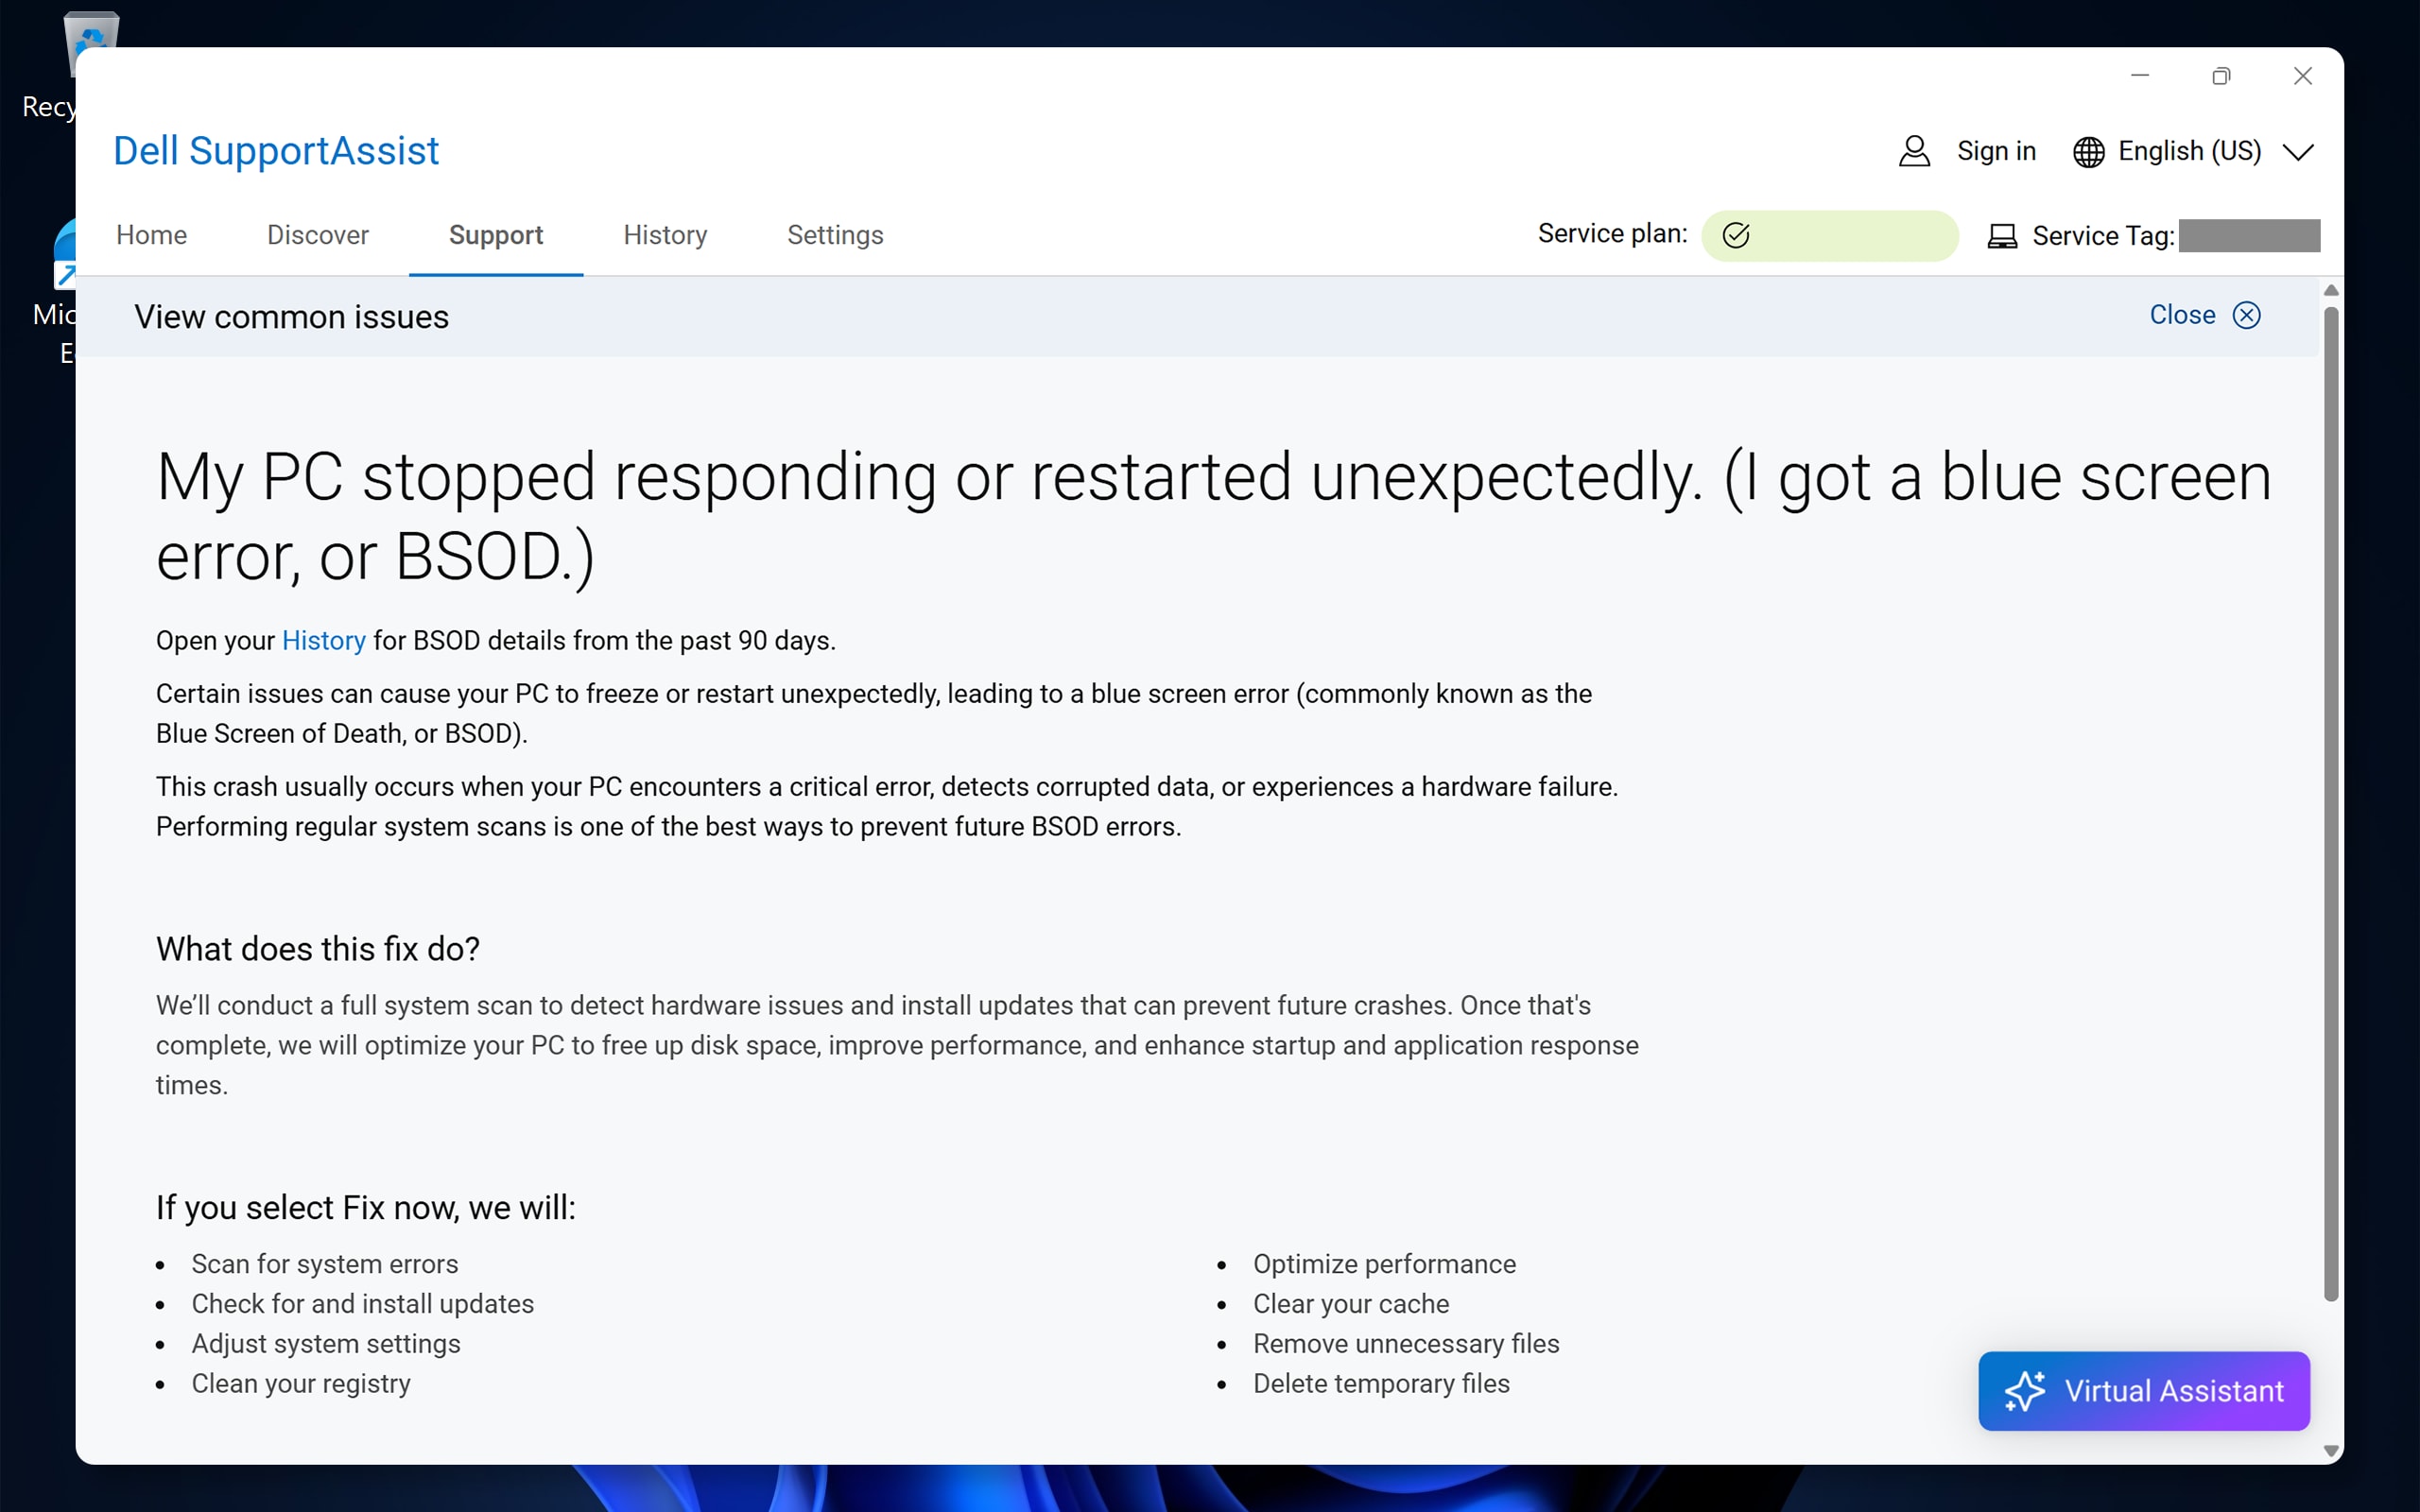Click the scrollbar down arrow
The width and height of the screenshot is (2420, 1512).
click(x=2331, y=1450)
